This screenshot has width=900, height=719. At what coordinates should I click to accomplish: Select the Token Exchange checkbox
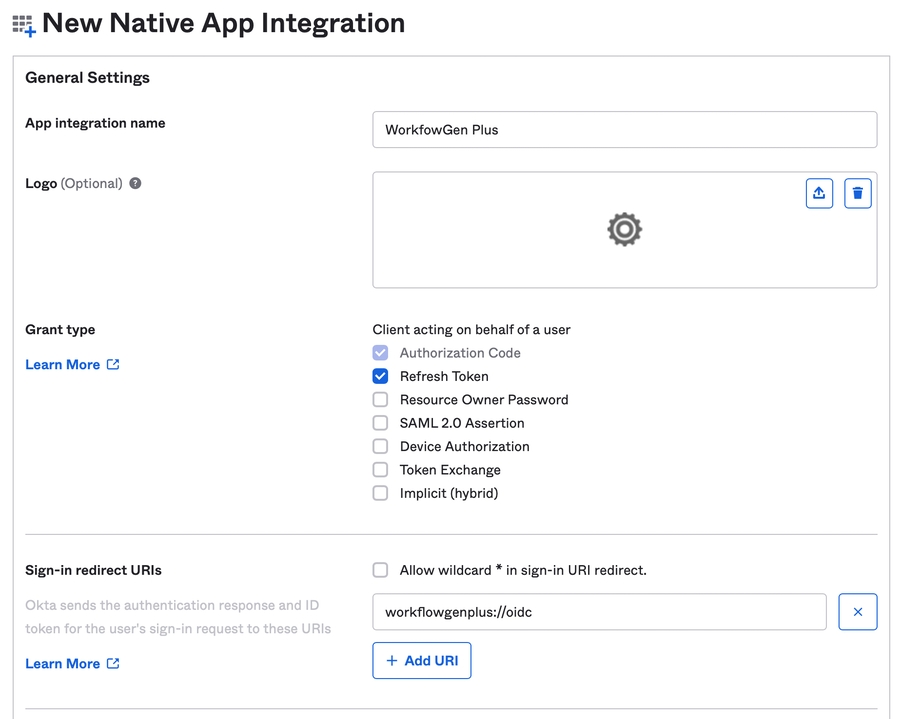(380, 470)
